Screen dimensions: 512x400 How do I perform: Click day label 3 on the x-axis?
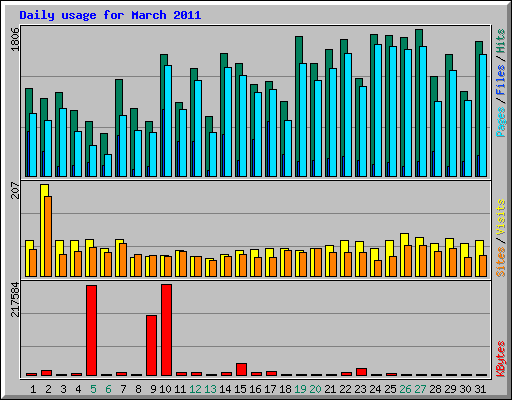(63, 389)
